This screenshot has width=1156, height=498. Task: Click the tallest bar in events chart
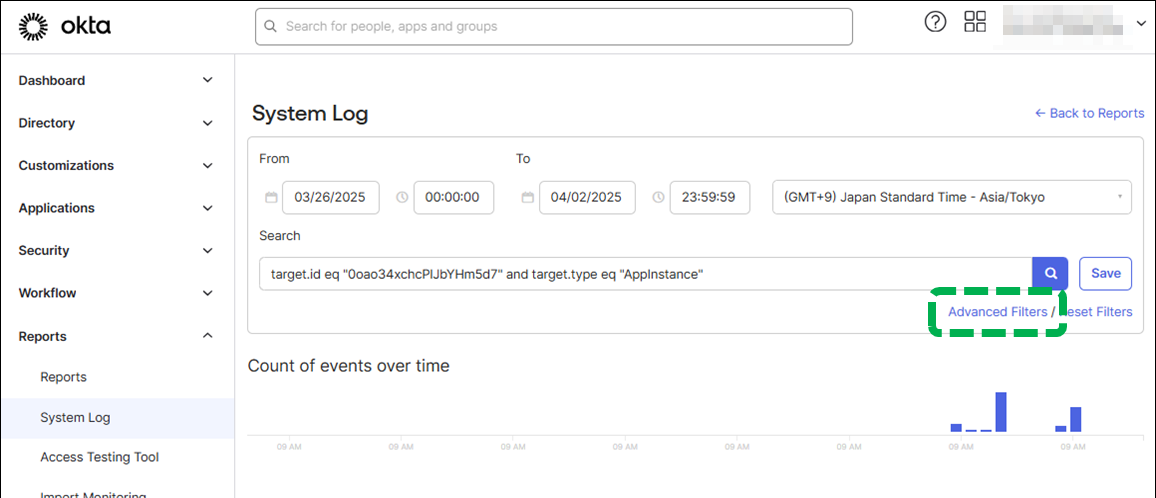(1001, 411)
